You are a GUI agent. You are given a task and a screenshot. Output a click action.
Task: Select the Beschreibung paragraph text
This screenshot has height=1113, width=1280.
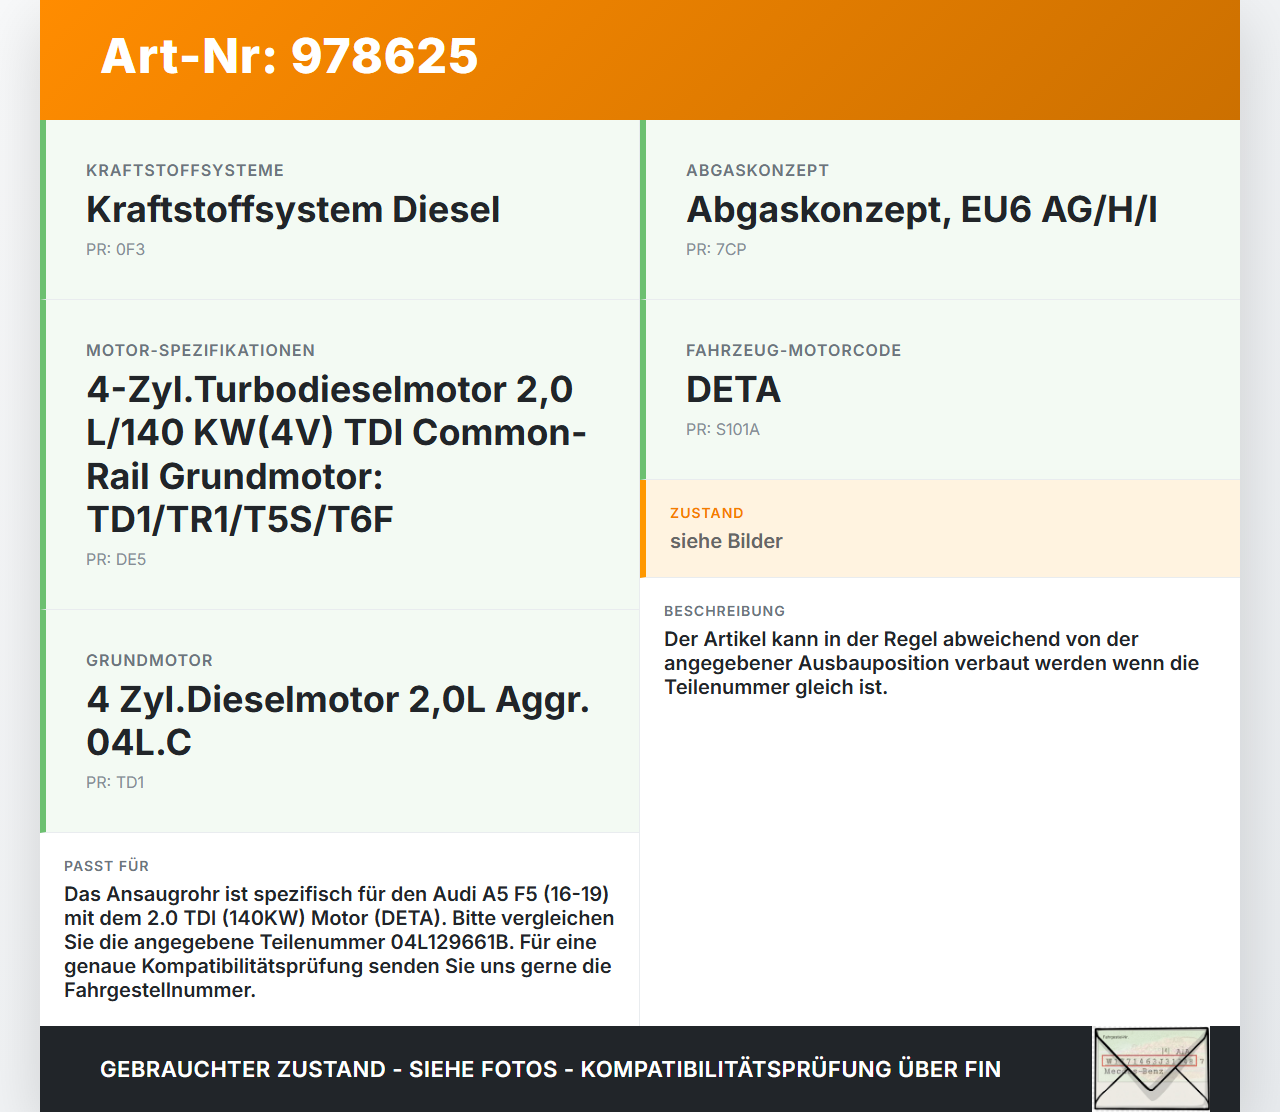click(x=931, y=663)
